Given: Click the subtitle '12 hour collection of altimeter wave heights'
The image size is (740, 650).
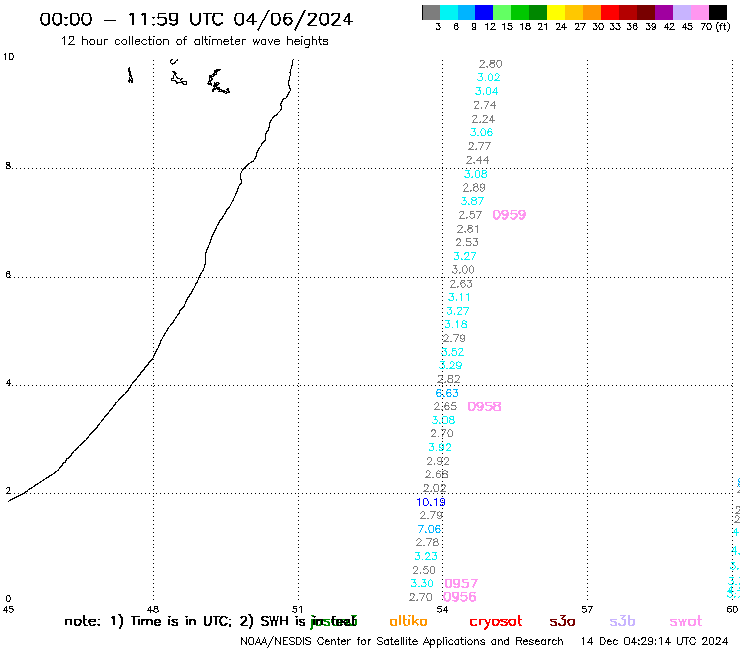Looking at the screenshot, I should [x=194, y=41].
